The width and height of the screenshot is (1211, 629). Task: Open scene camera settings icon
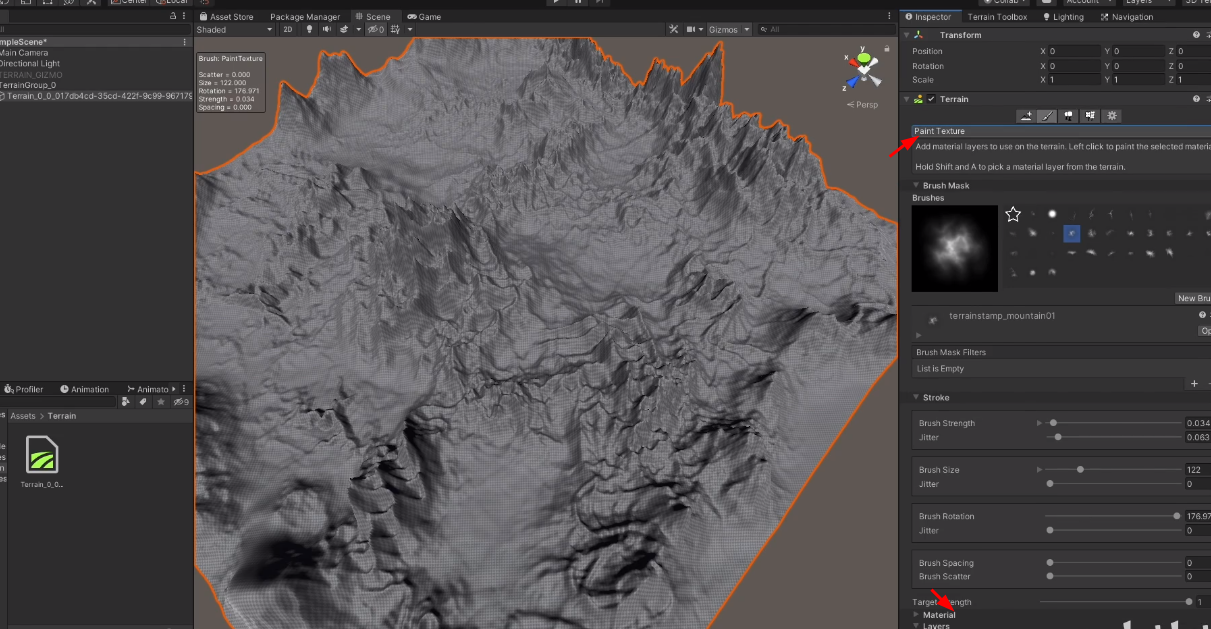(x=689, y=30)
